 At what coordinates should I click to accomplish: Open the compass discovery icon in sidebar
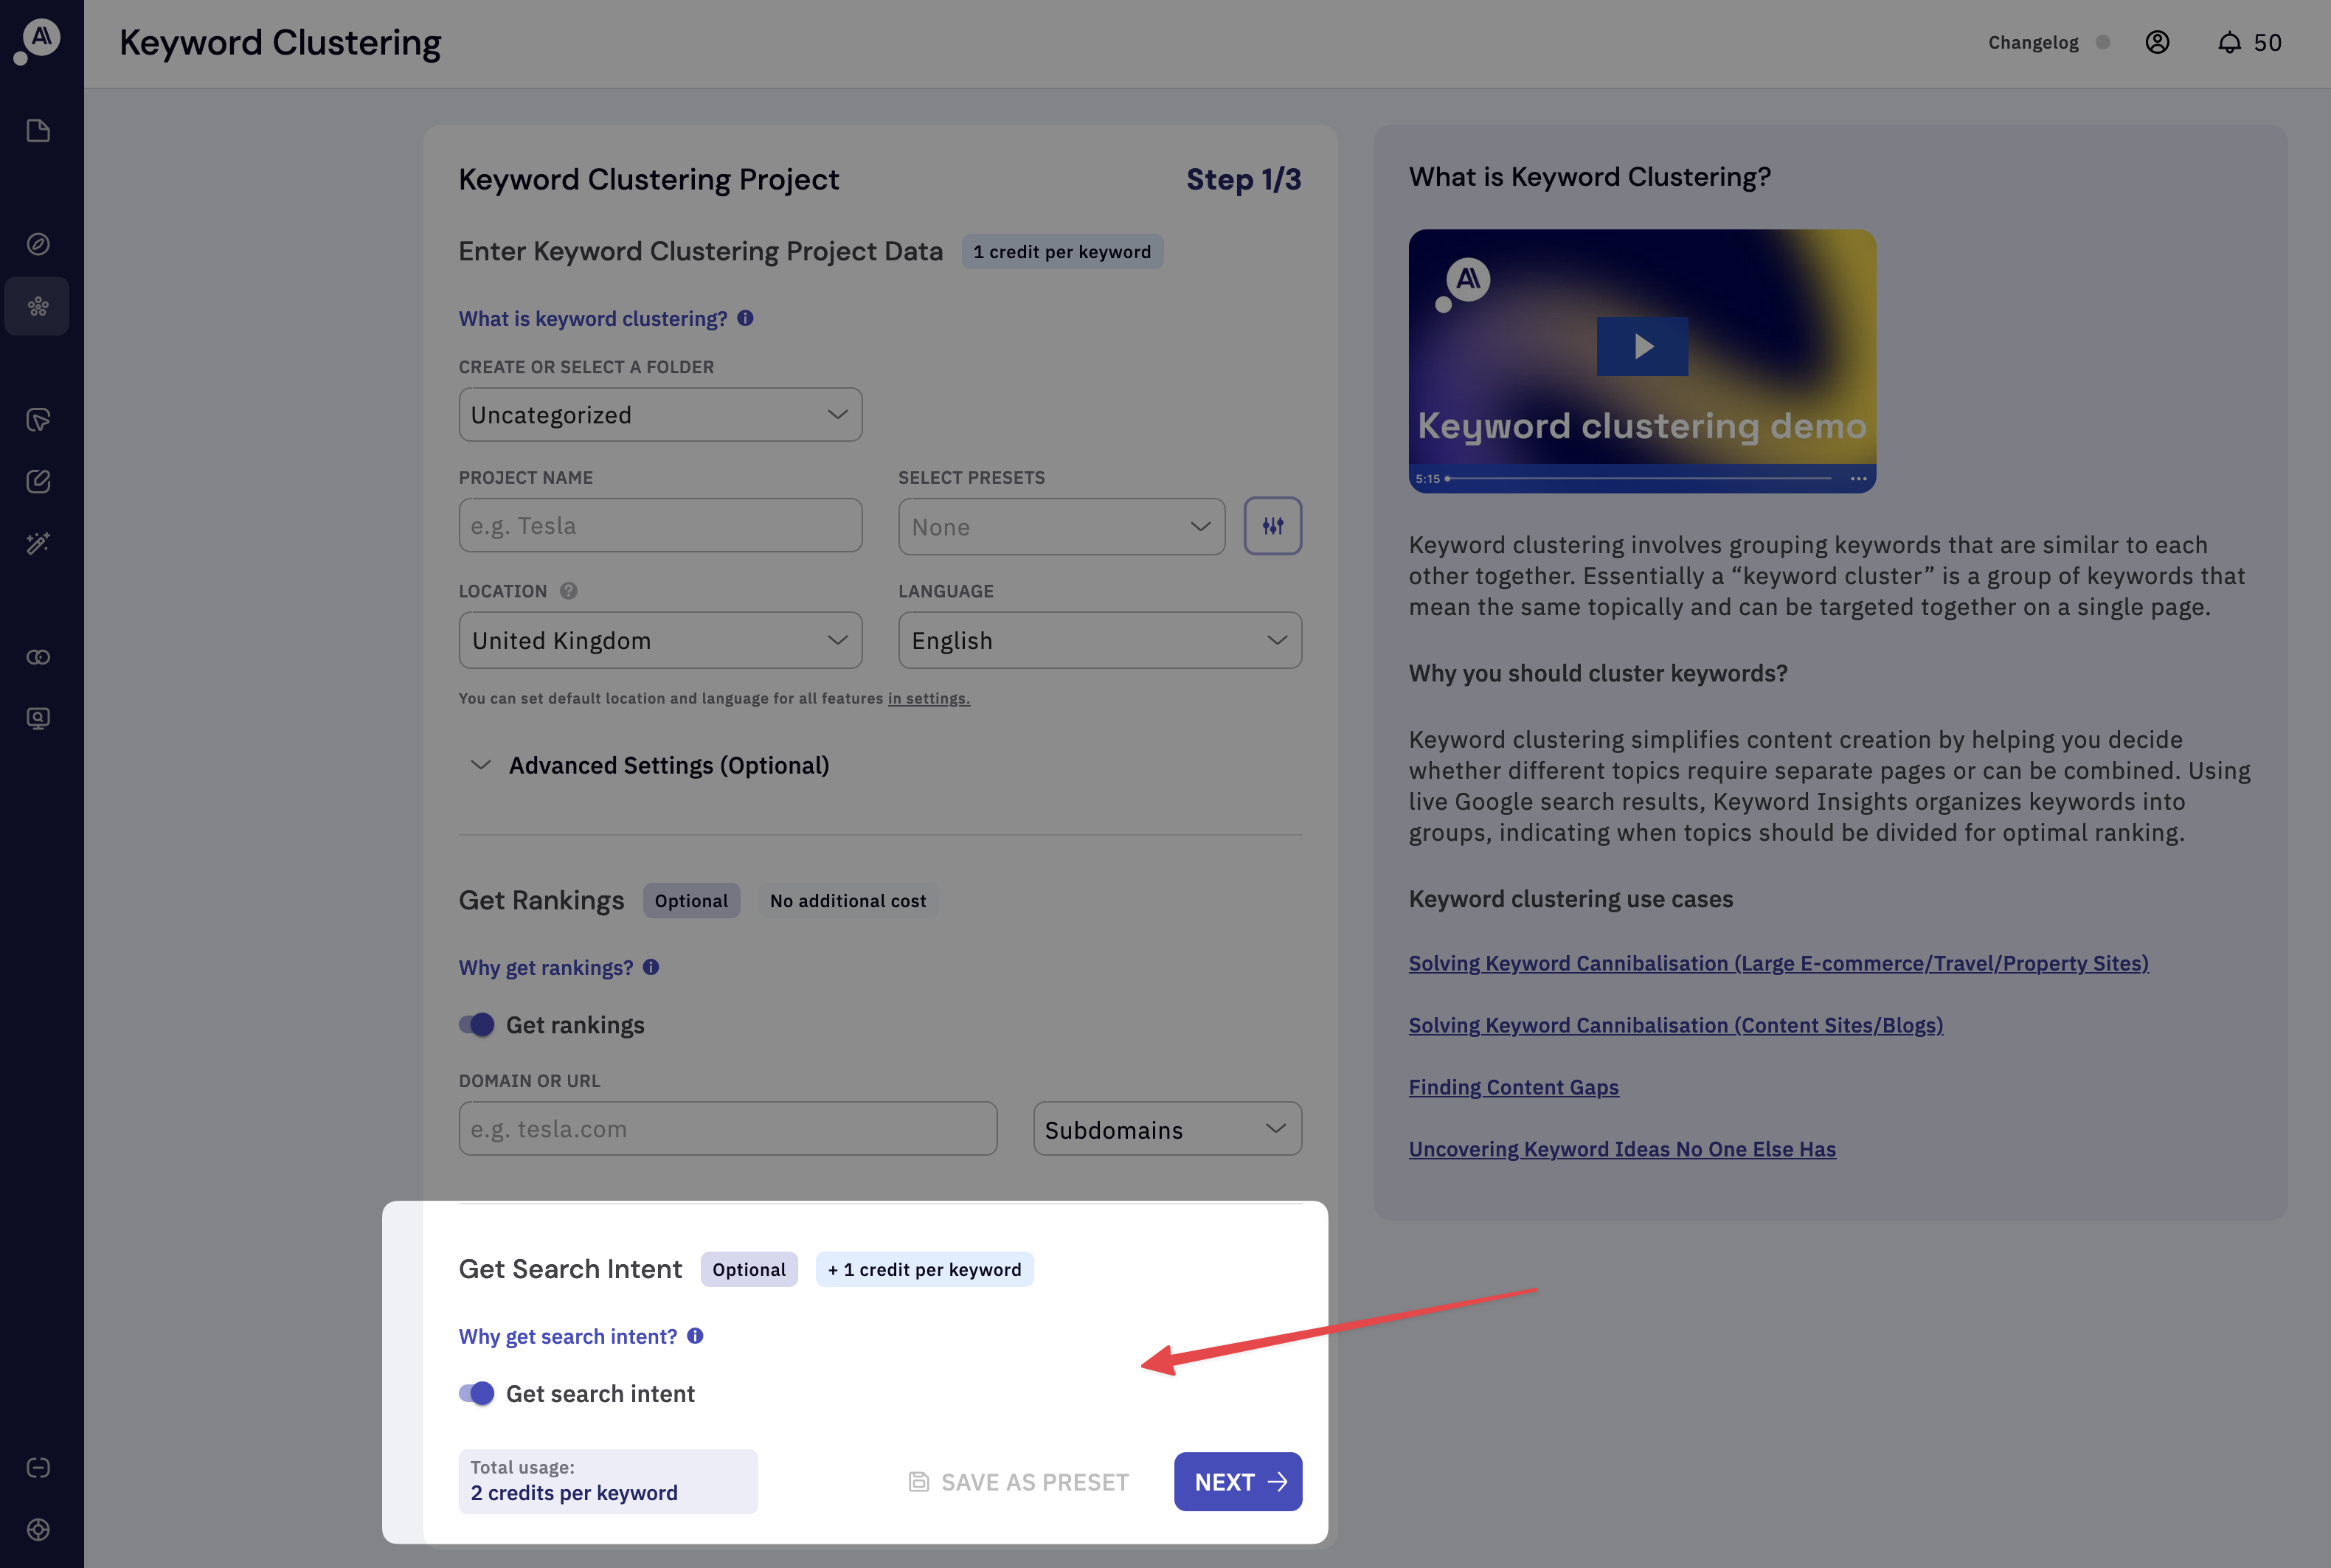38,244
